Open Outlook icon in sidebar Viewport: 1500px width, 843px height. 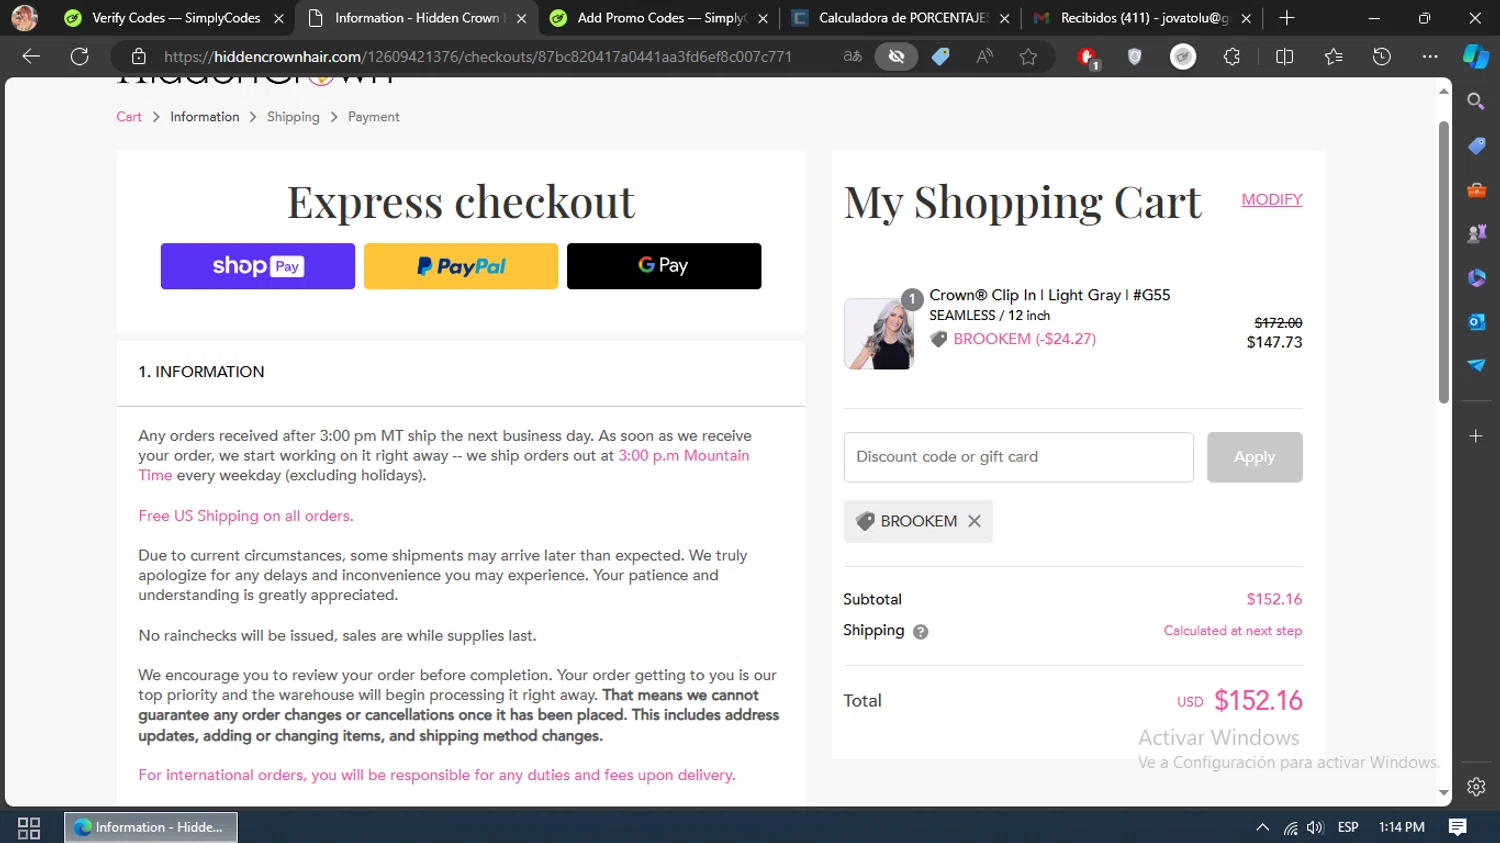[x=1476, y=321]
